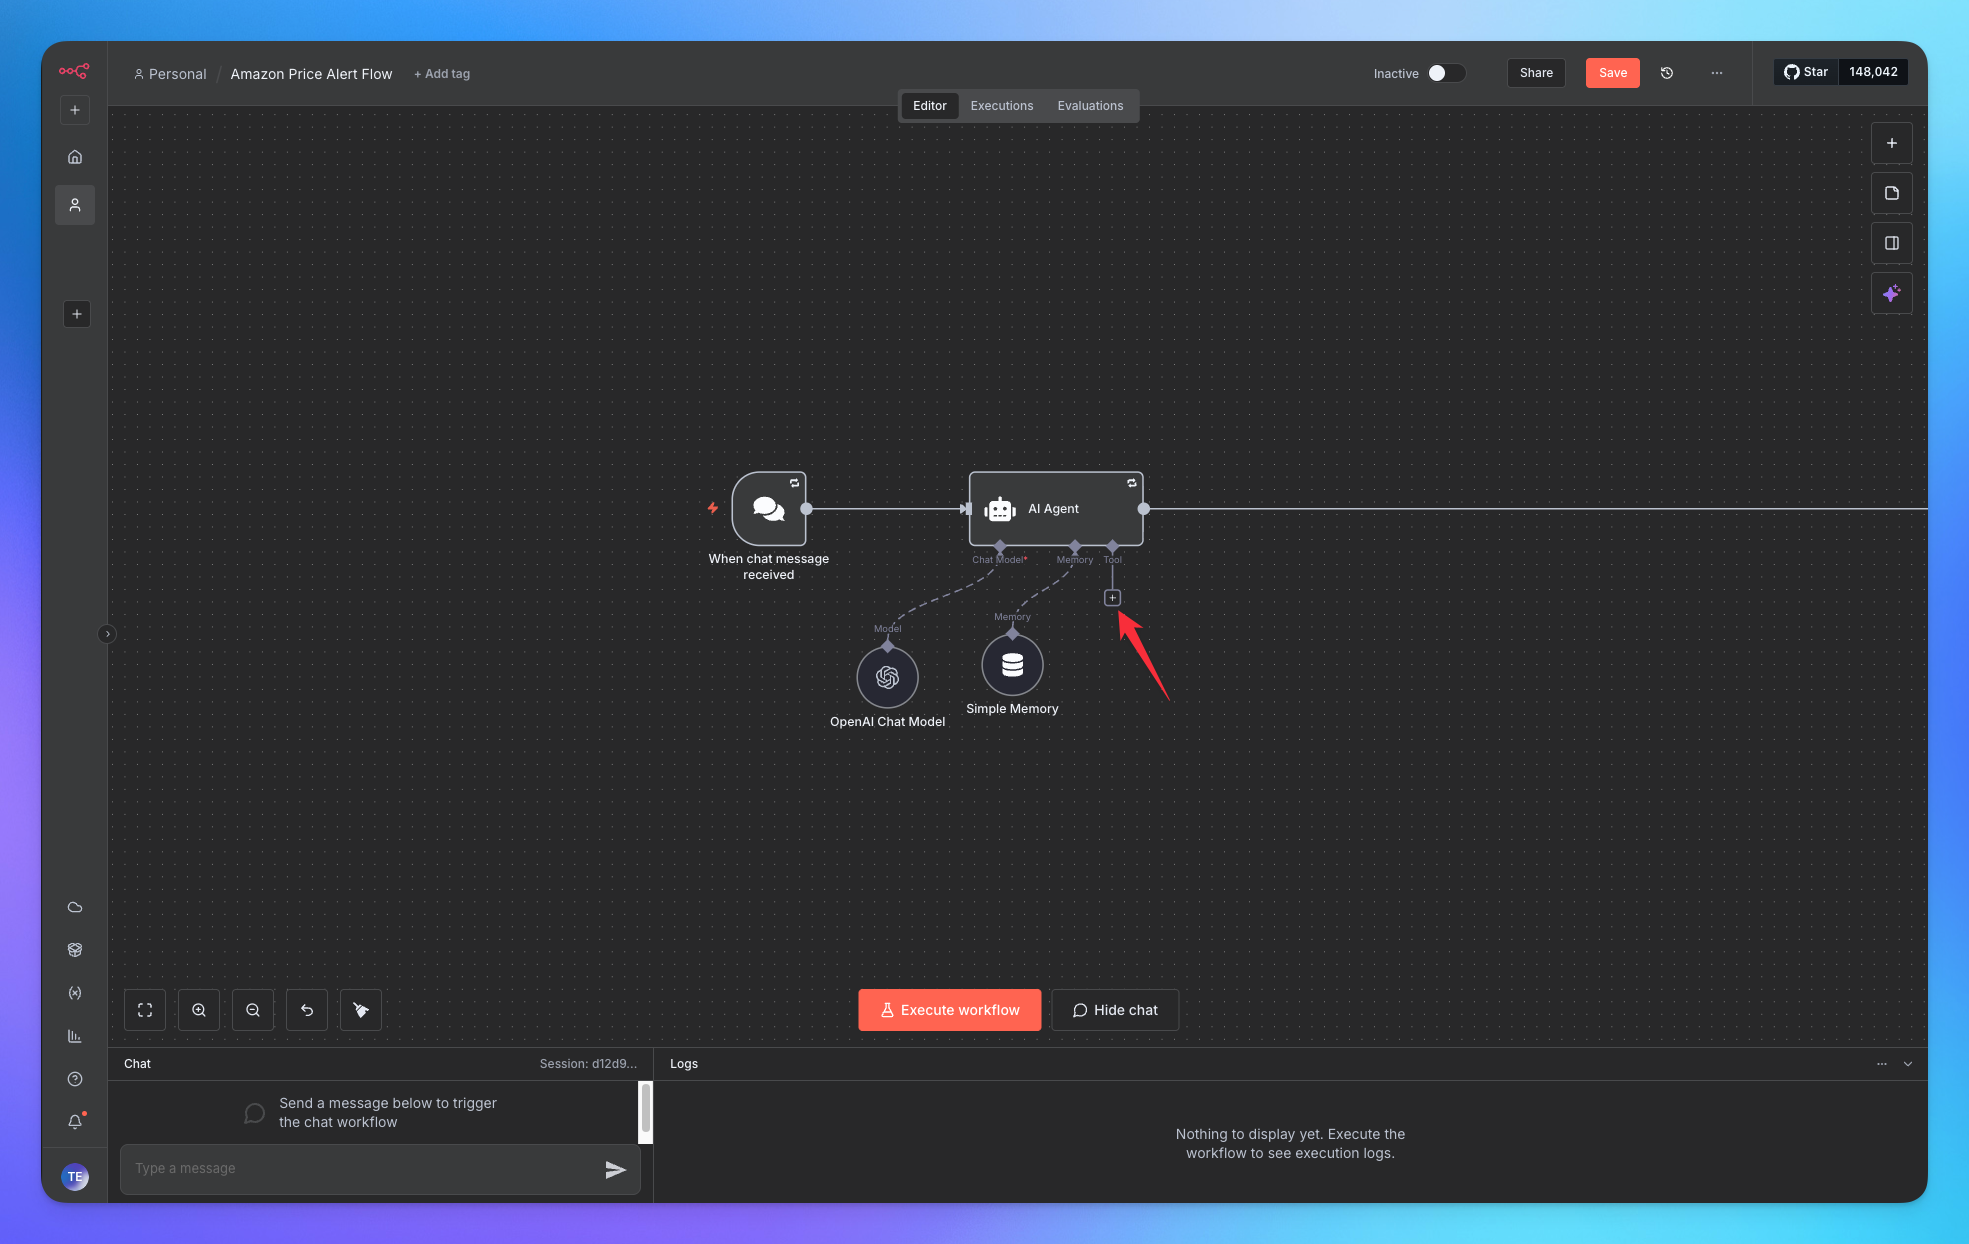Switch to the Executions tab

(x=1001, y=106)
